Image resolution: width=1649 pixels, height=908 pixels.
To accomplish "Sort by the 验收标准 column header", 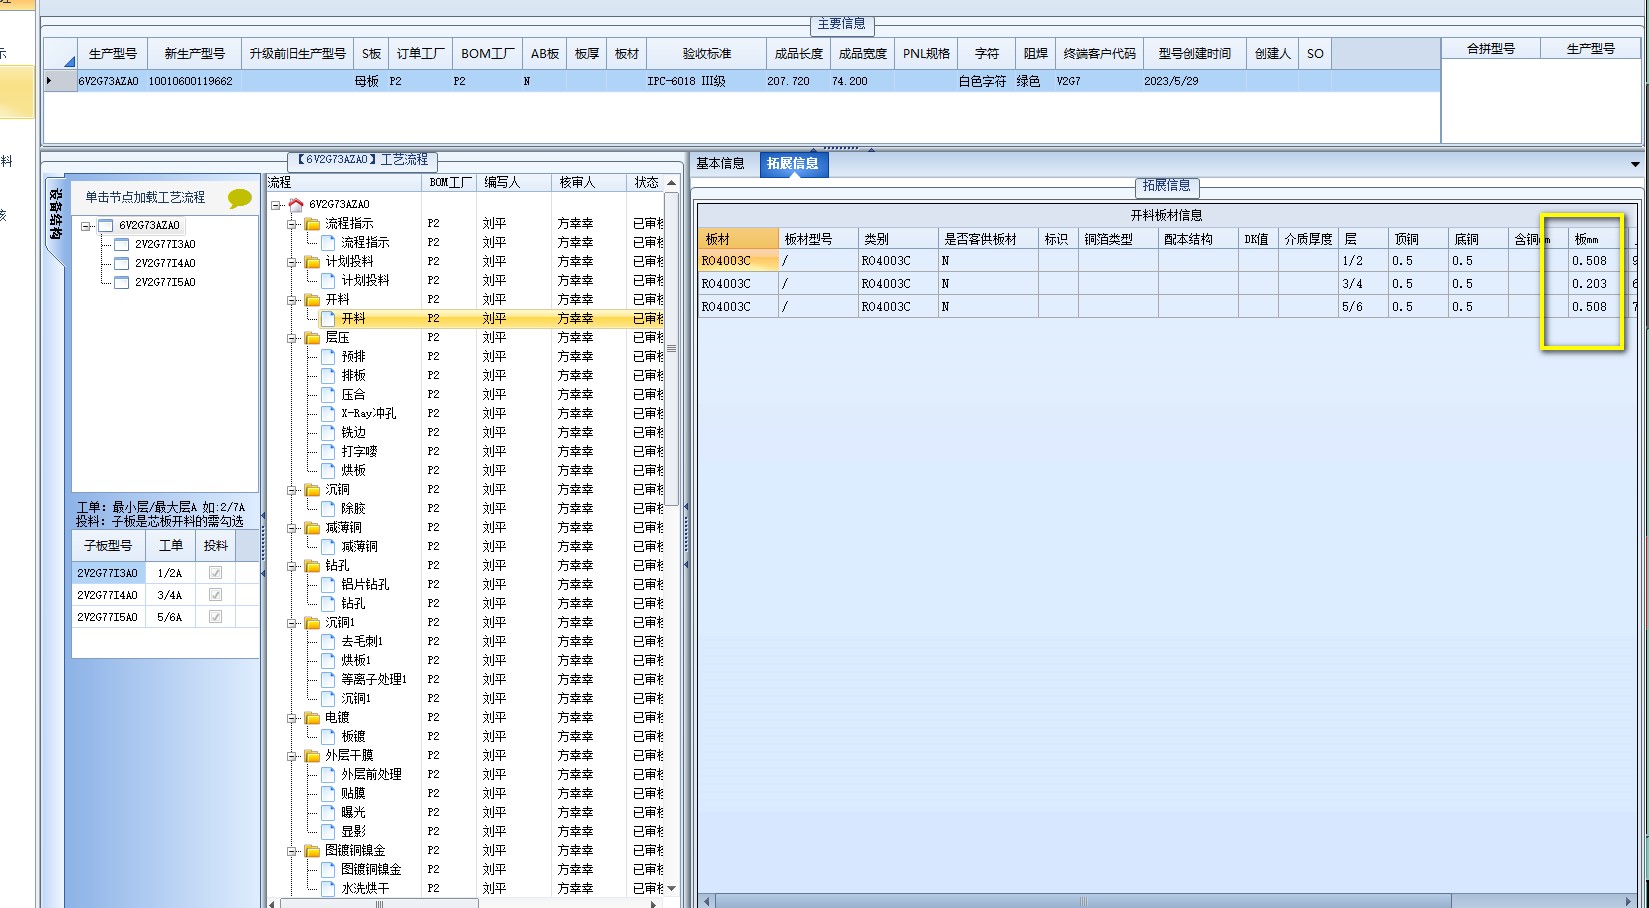I will coord(707,54).
